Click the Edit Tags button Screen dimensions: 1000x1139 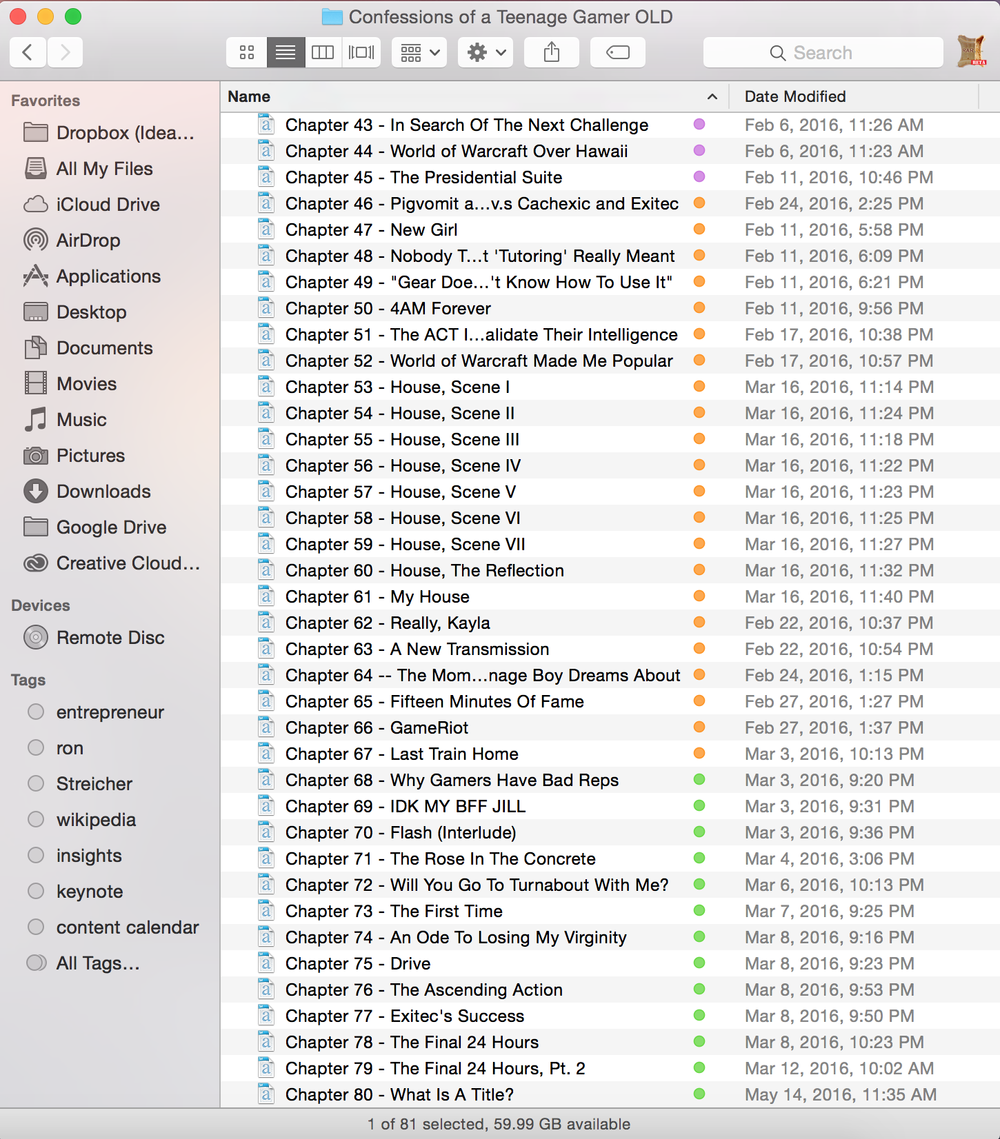[x=618, y=52]
